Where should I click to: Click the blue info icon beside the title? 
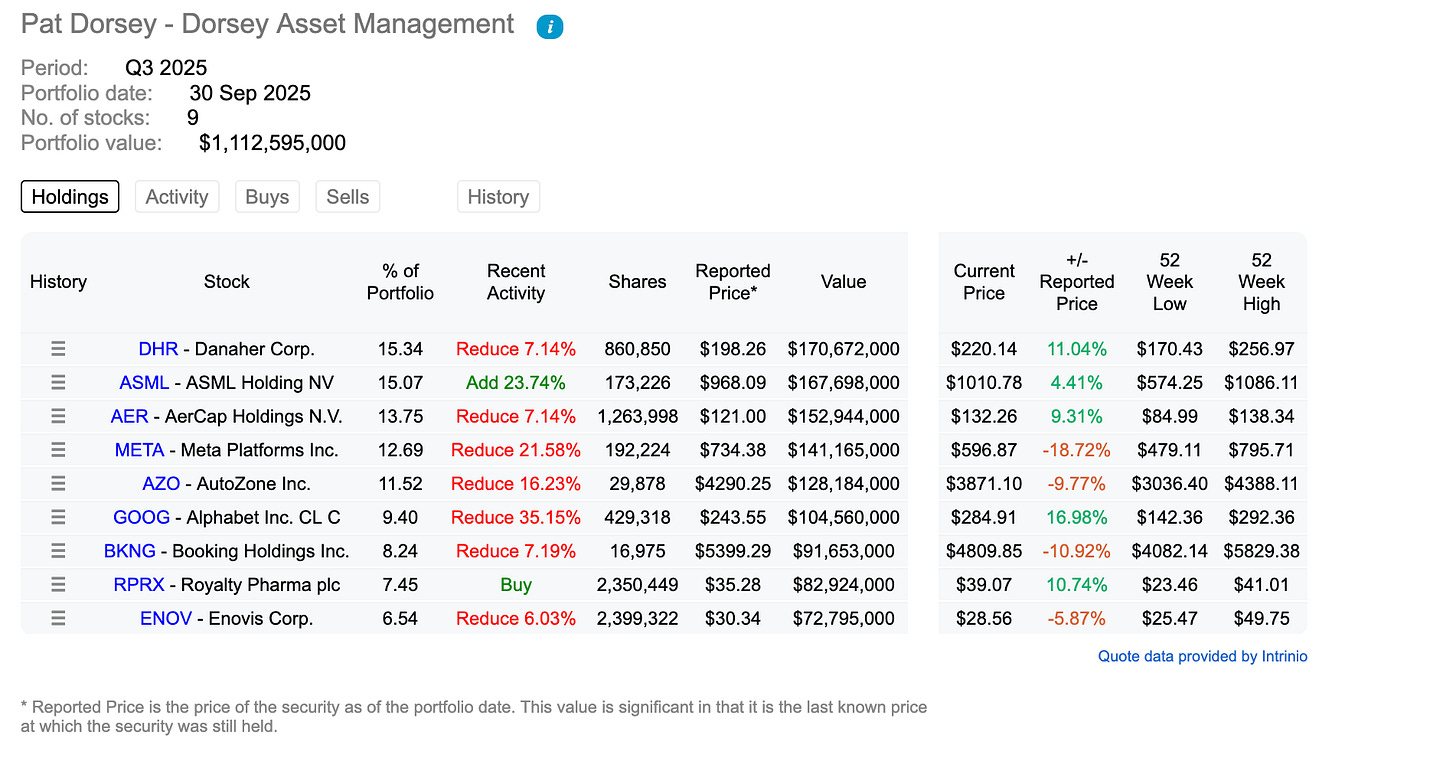pyautogui.click(x=550, y=27)
